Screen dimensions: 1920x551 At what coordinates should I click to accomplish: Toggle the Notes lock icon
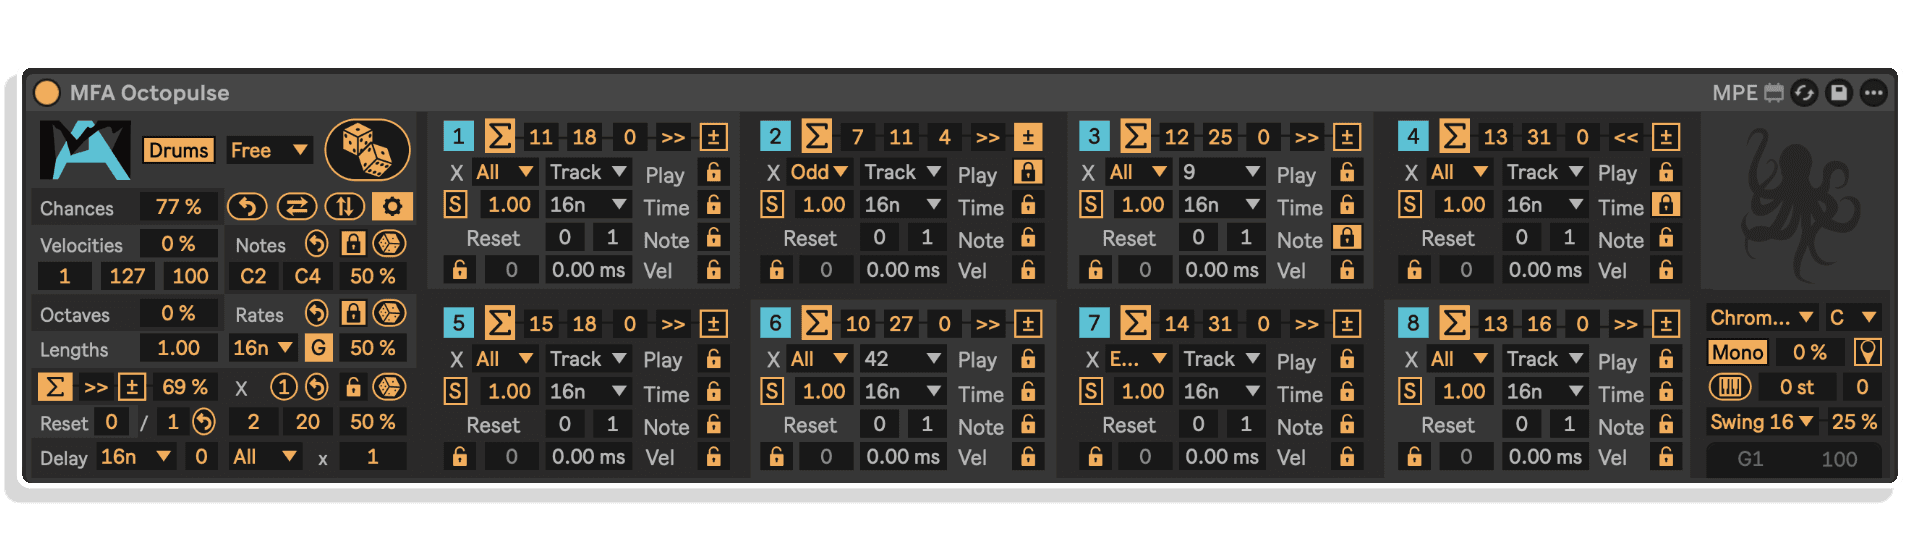353,244
